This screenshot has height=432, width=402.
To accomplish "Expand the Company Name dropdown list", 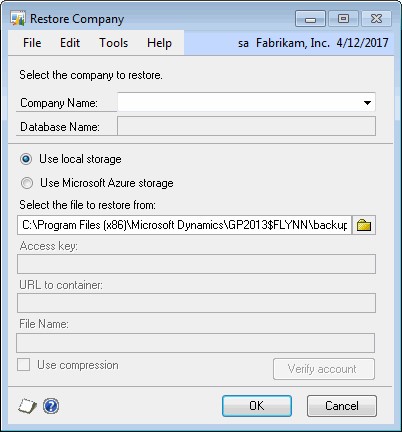I will click(x=367, y=103).
